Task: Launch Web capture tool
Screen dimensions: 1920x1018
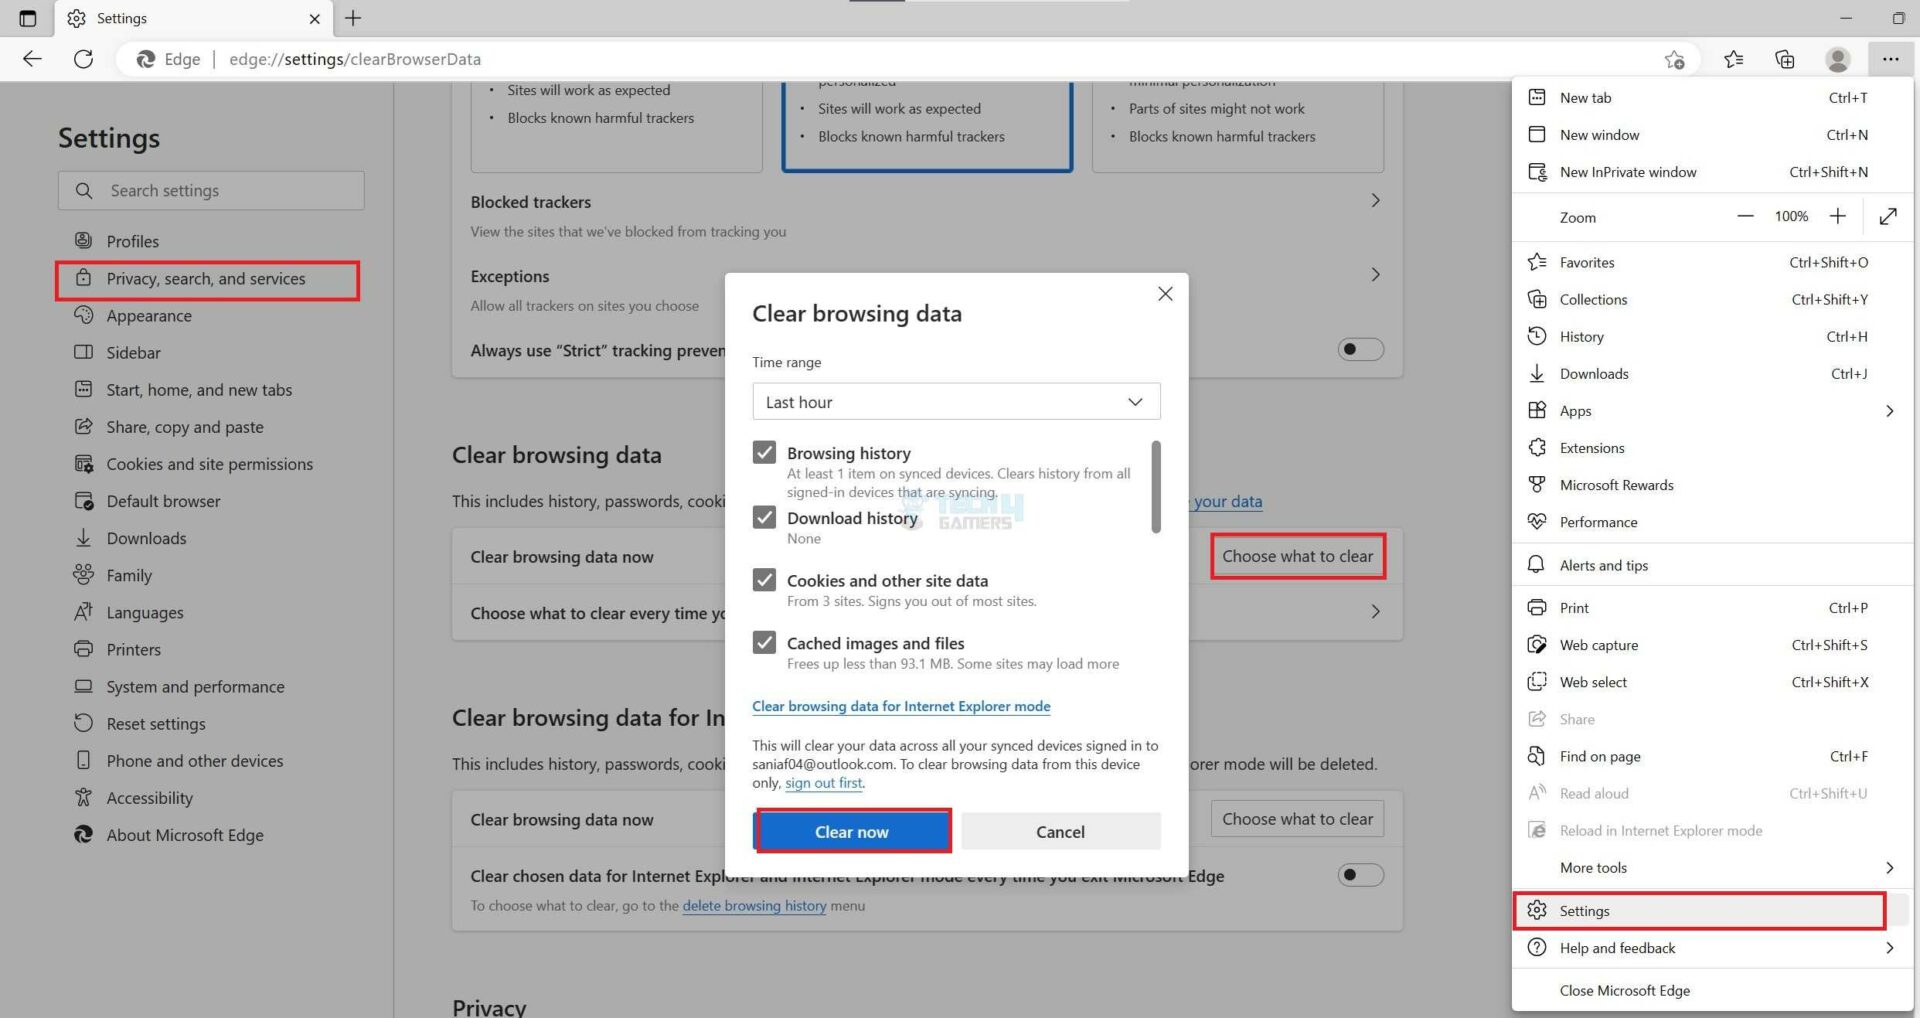Action: pos(1598,644)
